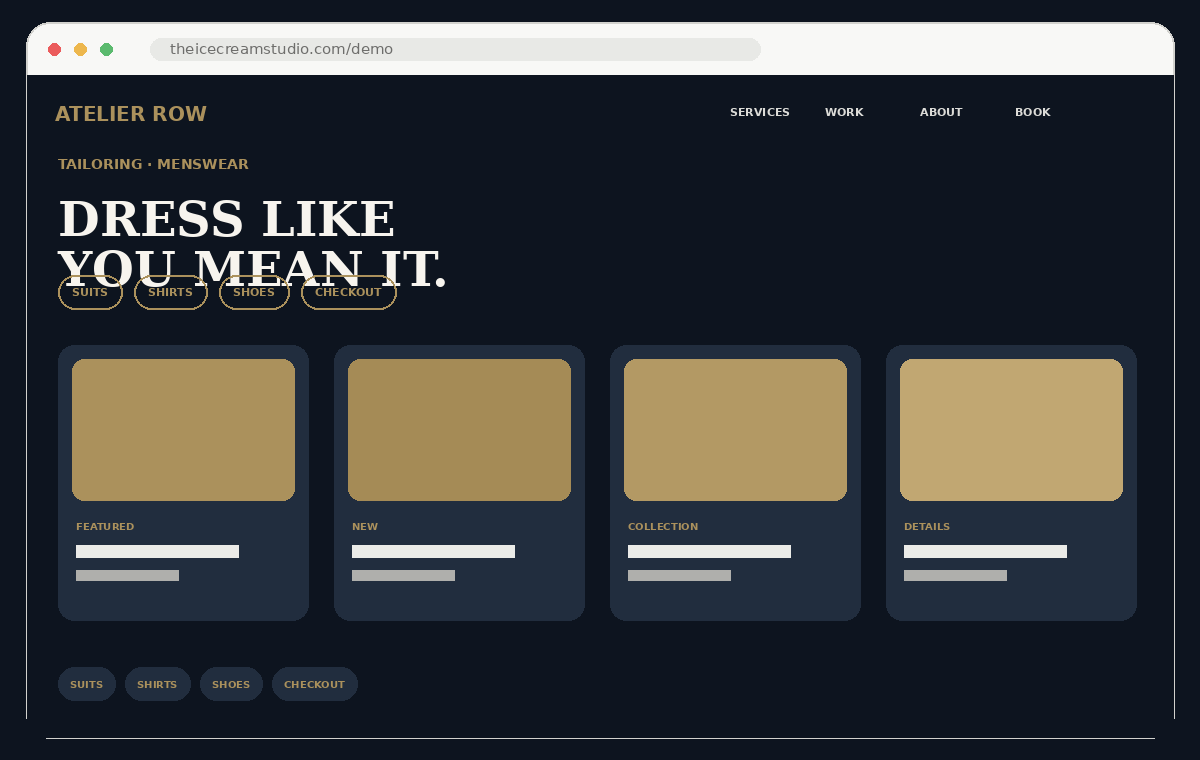Open the Featured card image
This screenshot has height=760, width=1200.
tap(183, 430)
